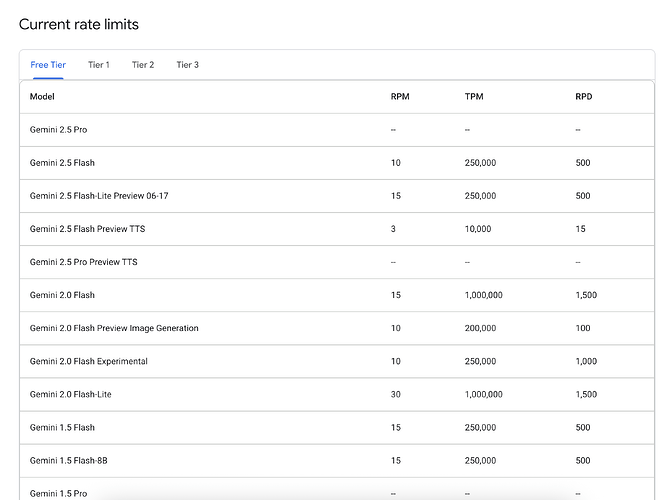Click the TPM column header
This screenshot has height=500, width=666.
[x=474, y=96]
